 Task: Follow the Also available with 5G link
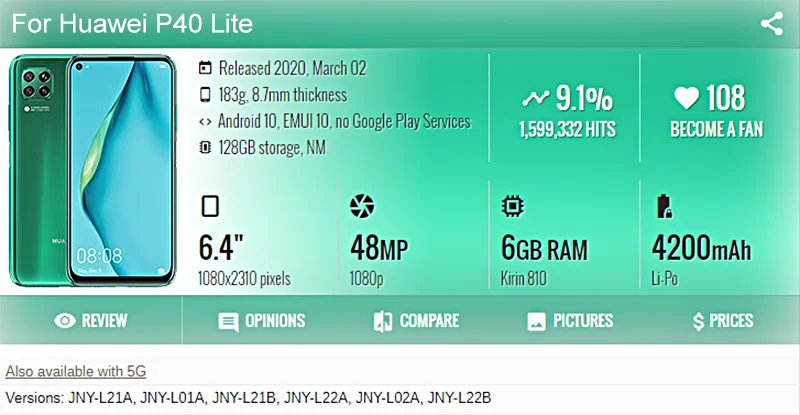point(76,372)
